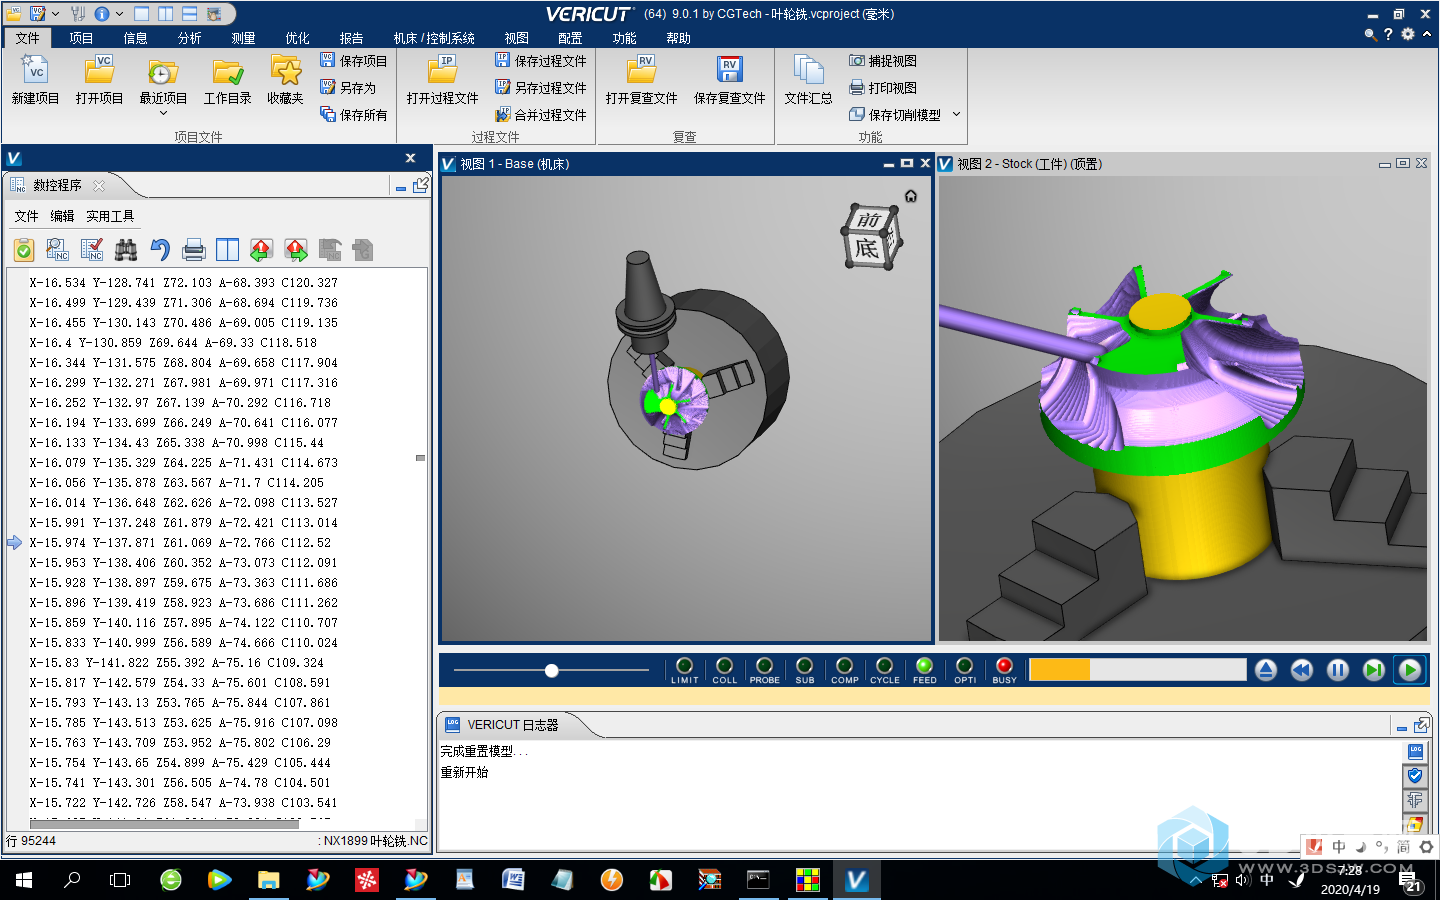Open the 分析 ribbon tab

[x=190, y=38]
